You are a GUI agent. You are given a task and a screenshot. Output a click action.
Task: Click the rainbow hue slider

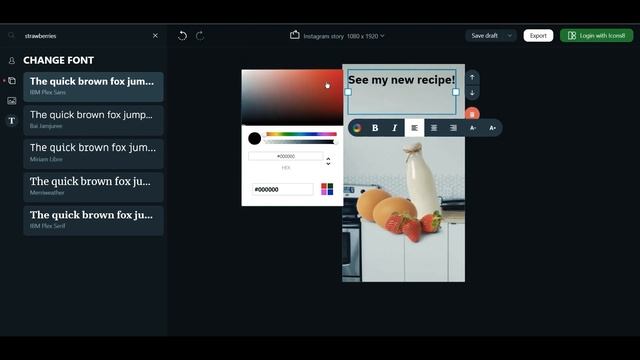coord(301,134)
